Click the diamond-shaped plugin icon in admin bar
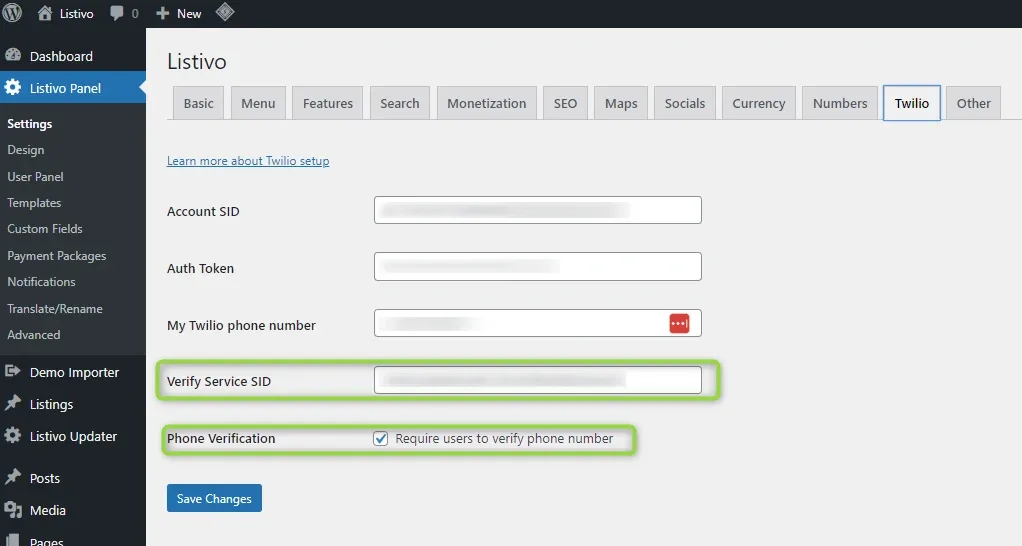 coord(225,12)
